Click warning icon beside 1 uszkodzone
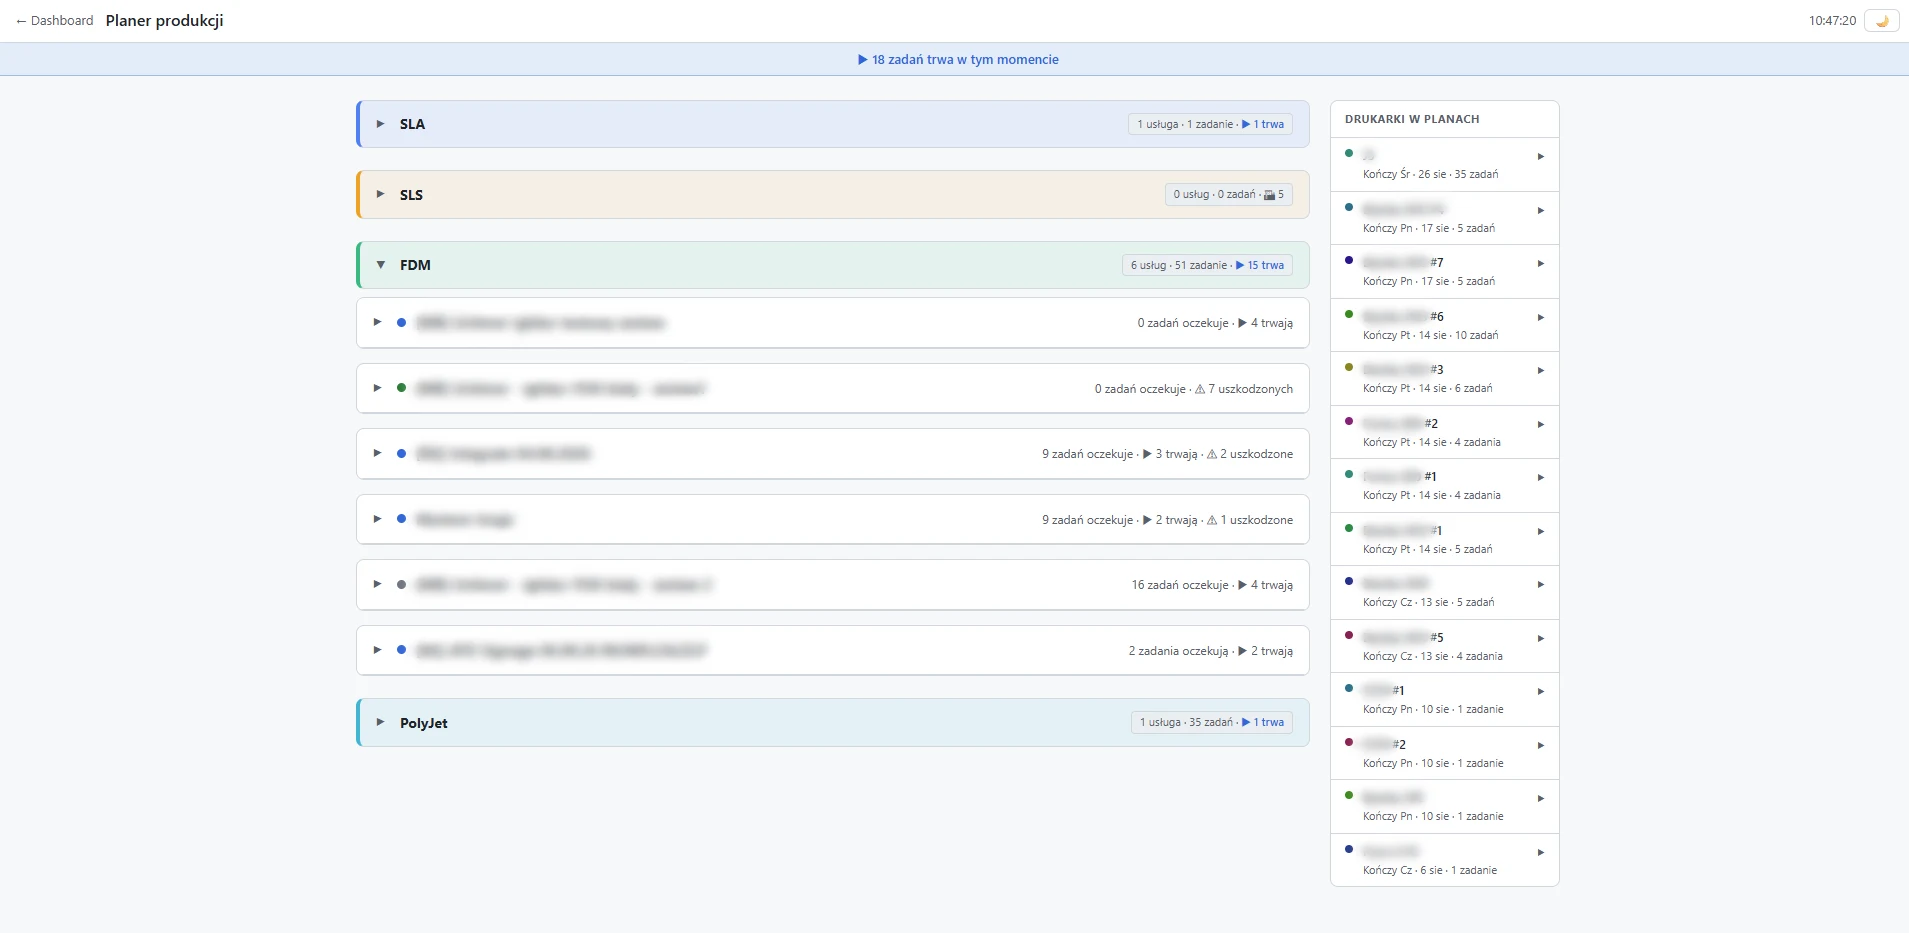Viewport: 1909px width, 933px height. click(1212, 520)
